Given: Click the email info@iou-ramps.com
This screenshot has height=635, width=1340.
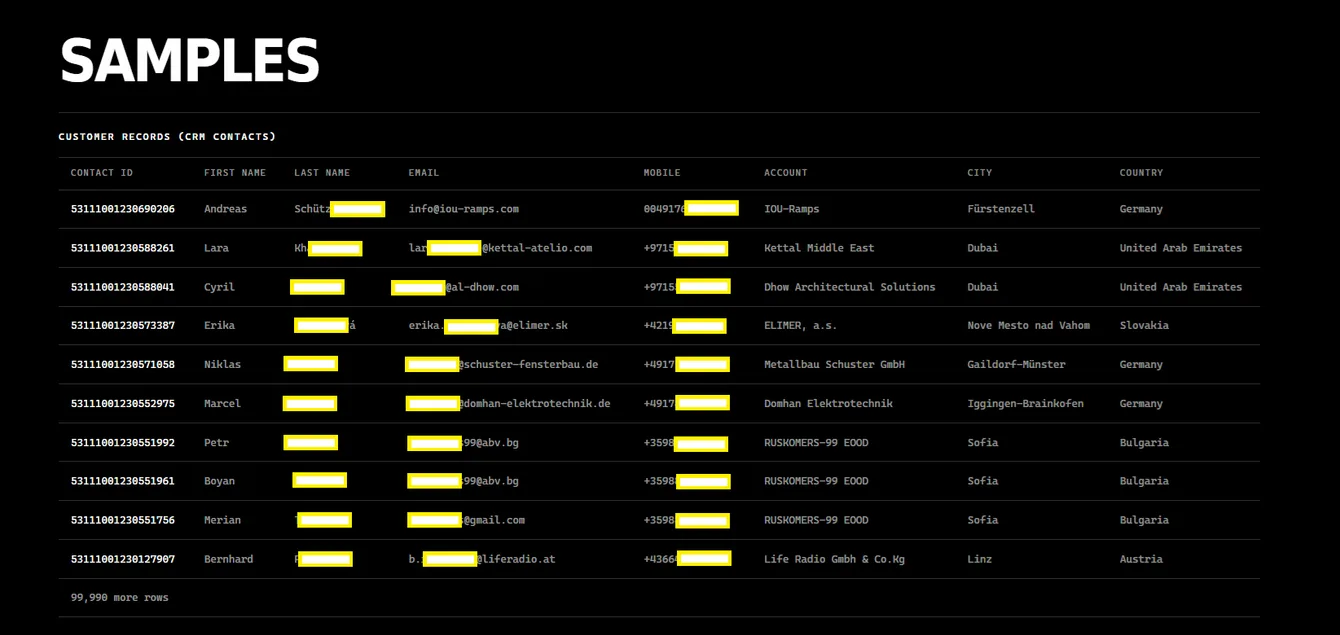Looking at the screenshot, I should click(463, 209).
